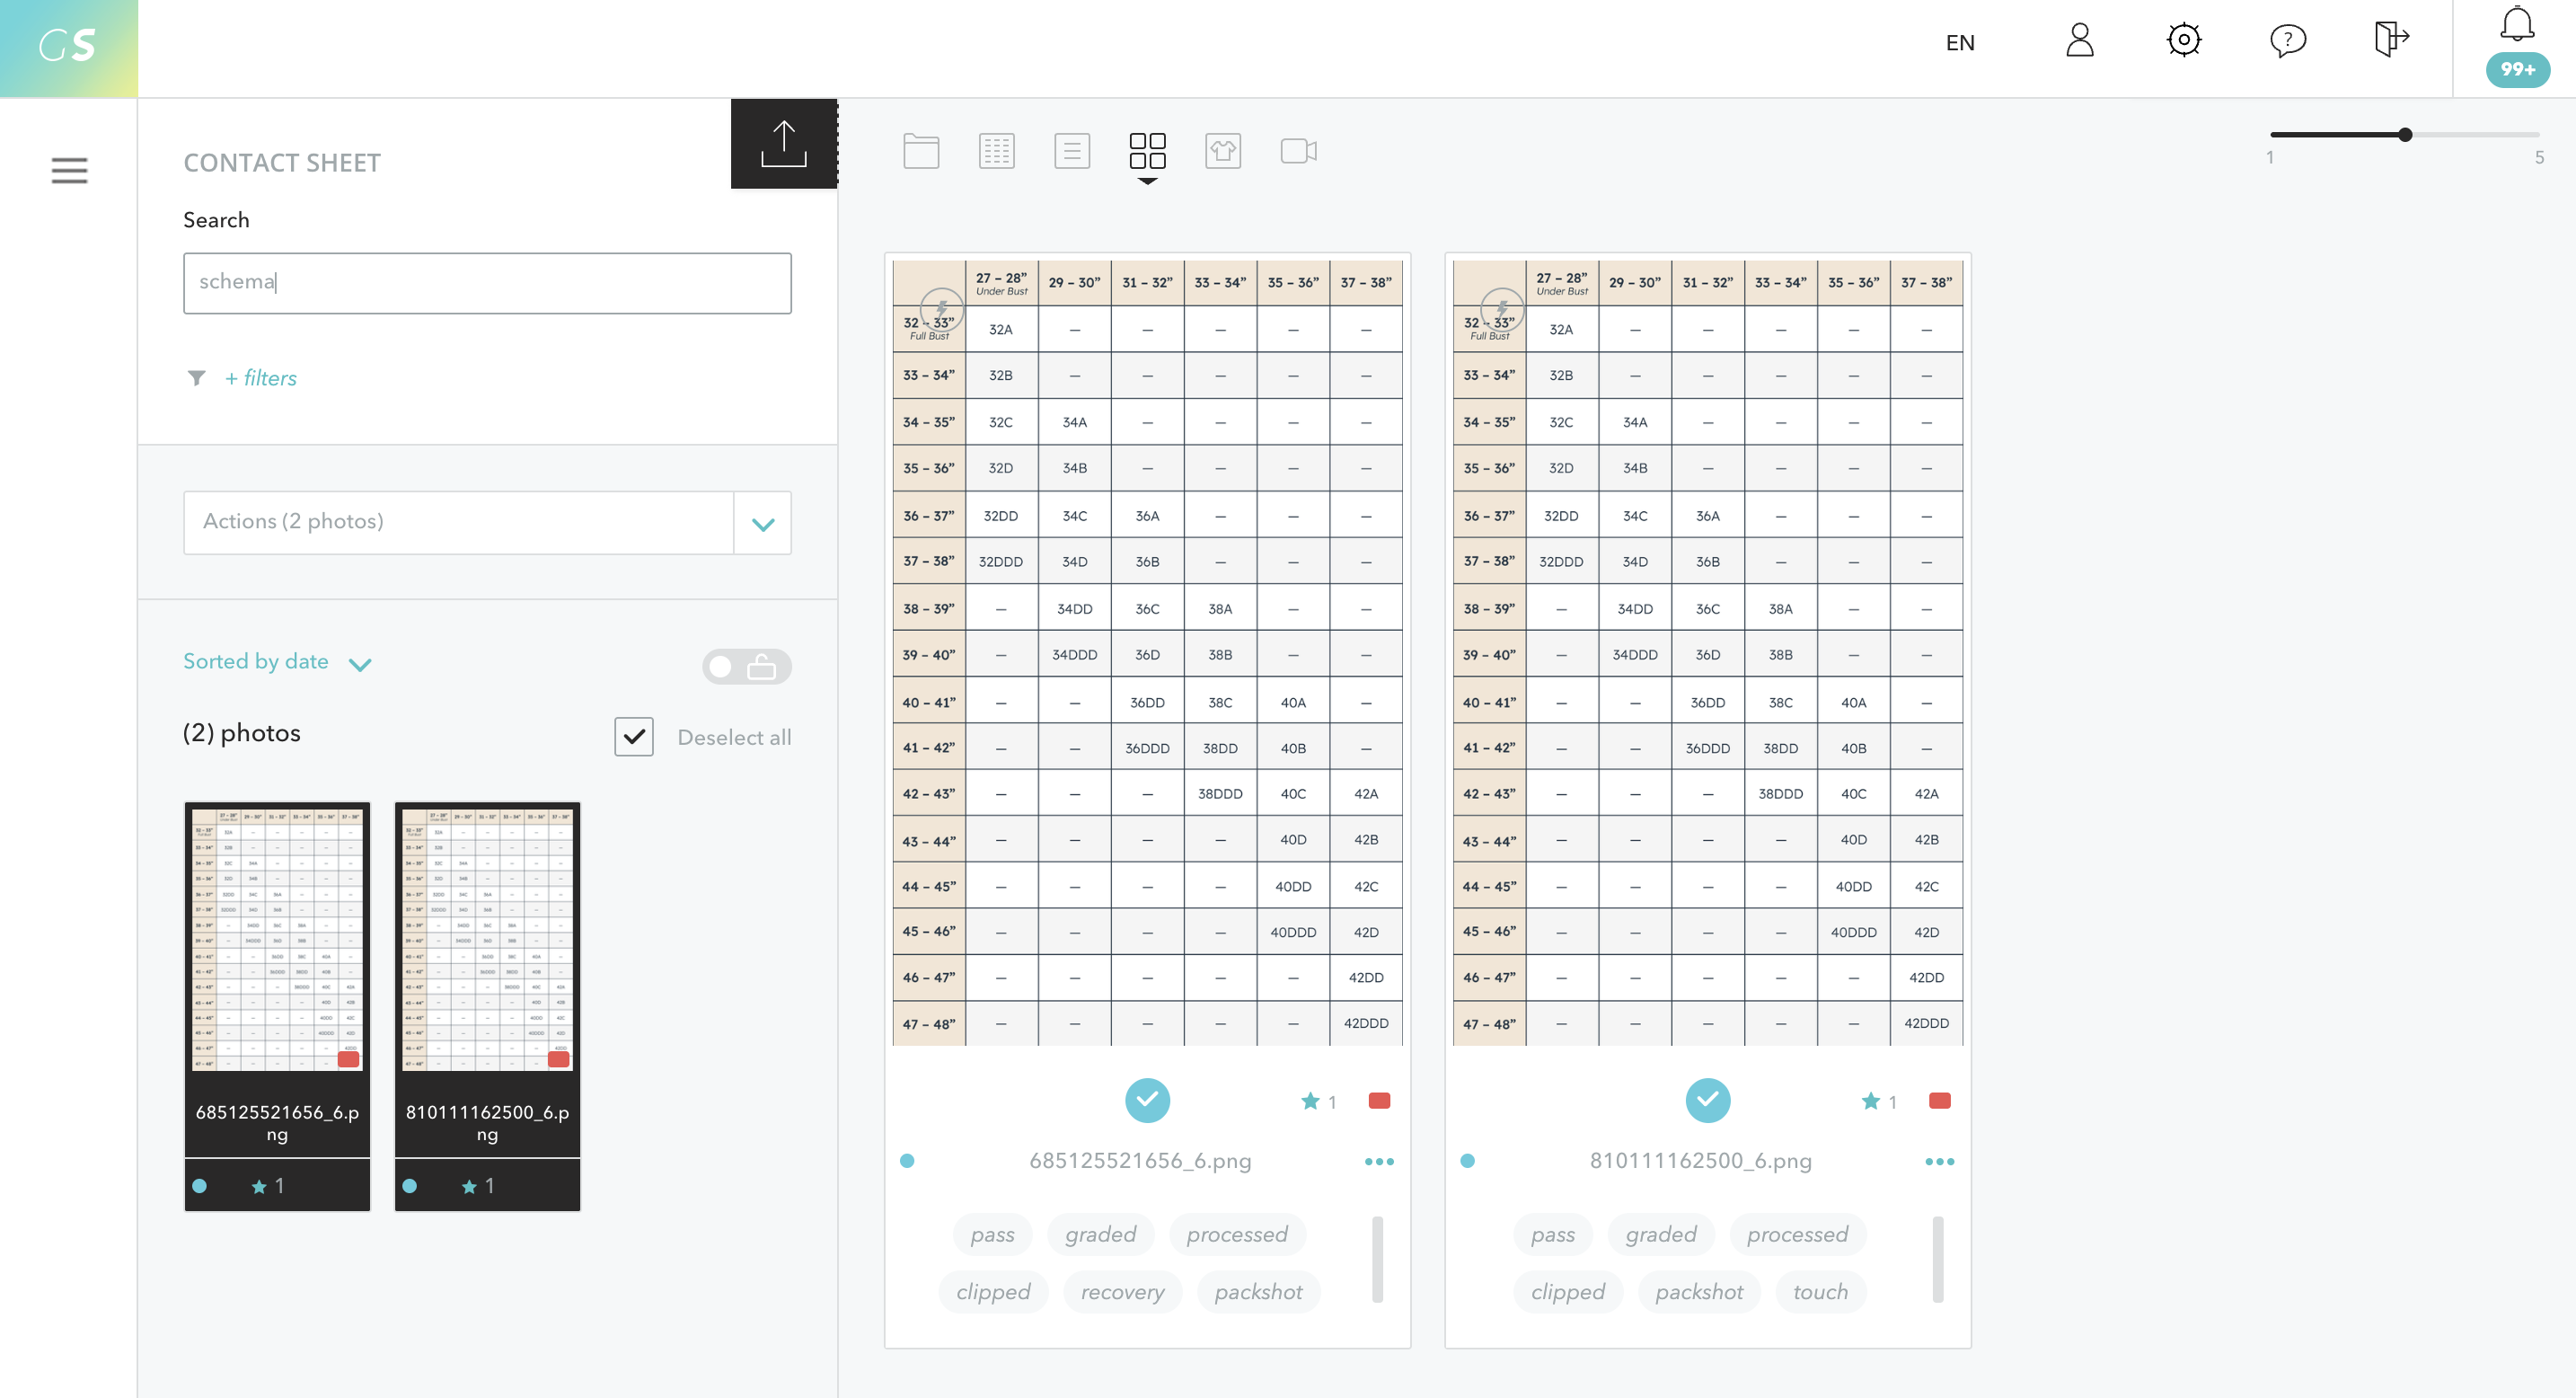Open notifications bell
The width and height of the screenshot is (2576, 1398).
pyautogui.click(x=2517, y=24)
